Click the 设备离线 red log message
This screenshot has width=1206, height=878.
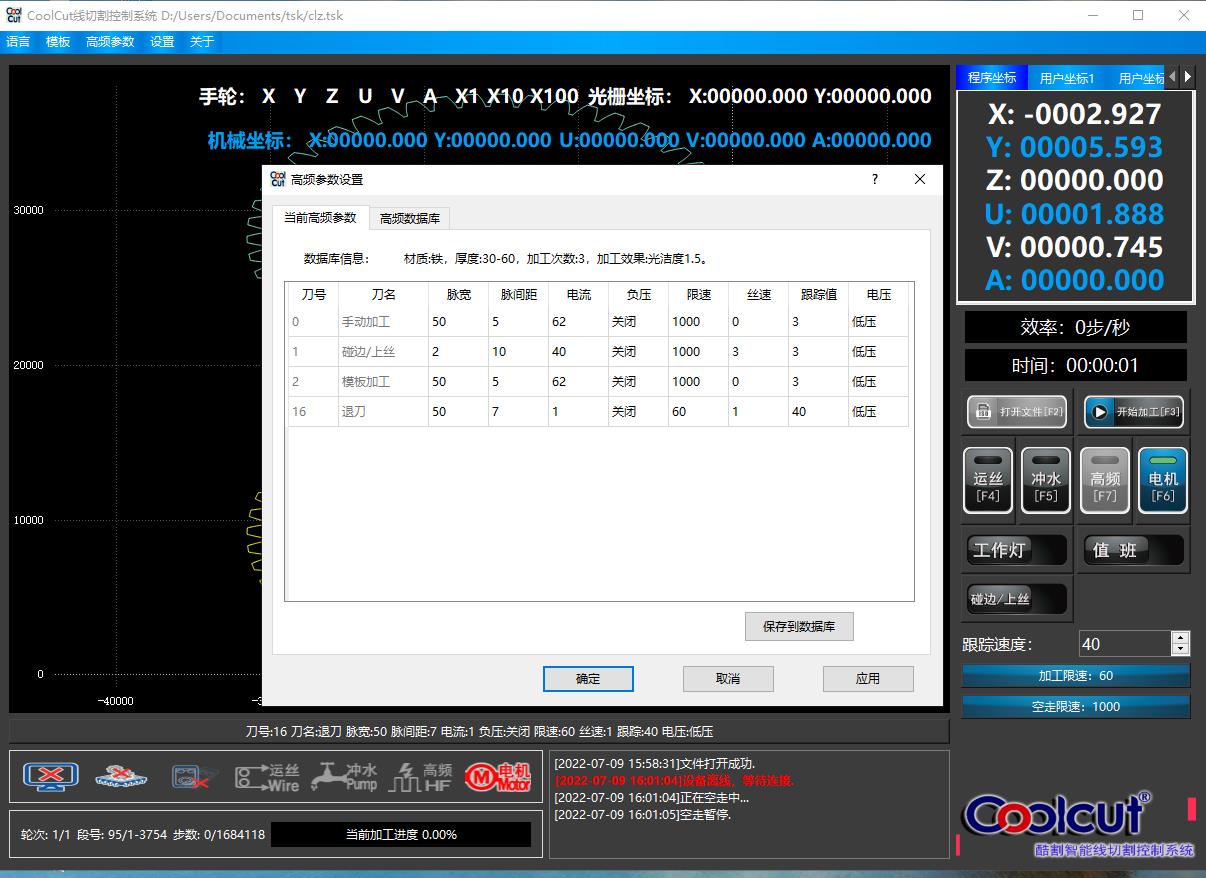click(673, 780)
